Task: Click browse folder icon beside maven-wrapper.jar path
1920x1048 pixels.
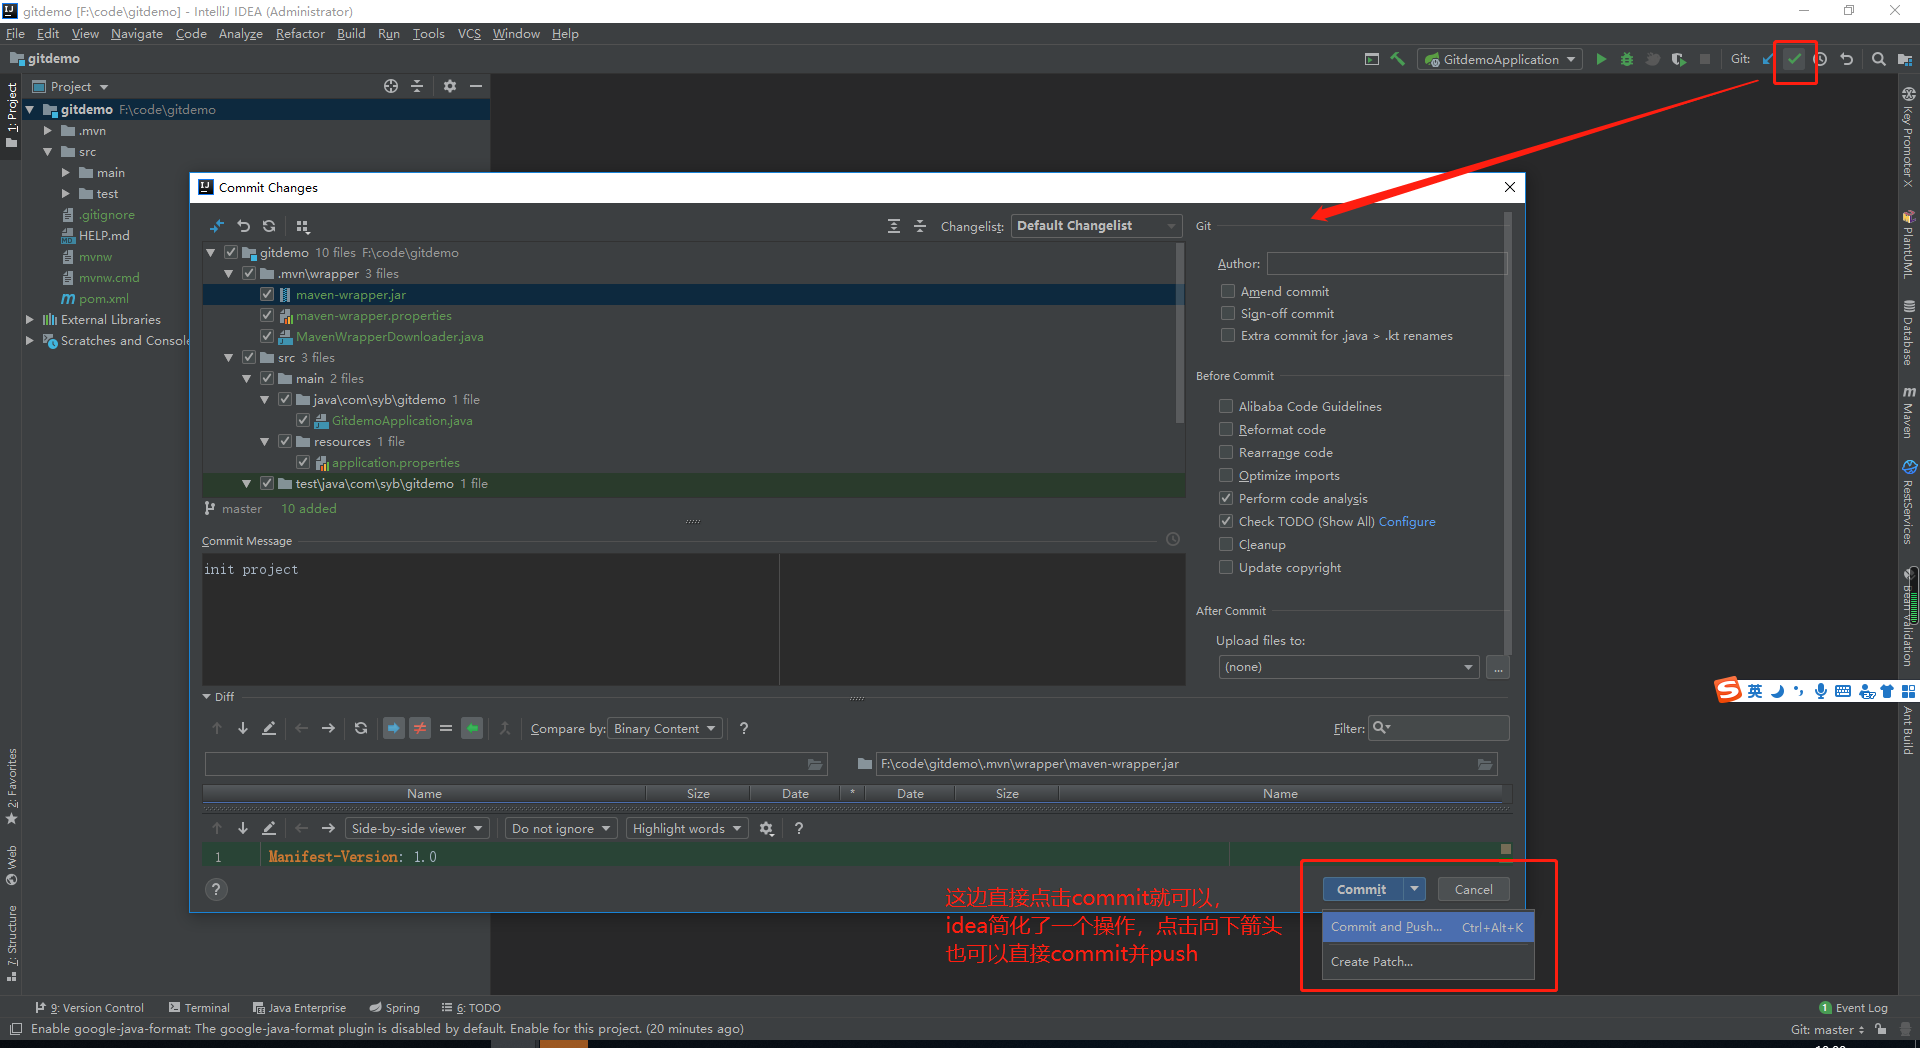Action: (1485, 764)
